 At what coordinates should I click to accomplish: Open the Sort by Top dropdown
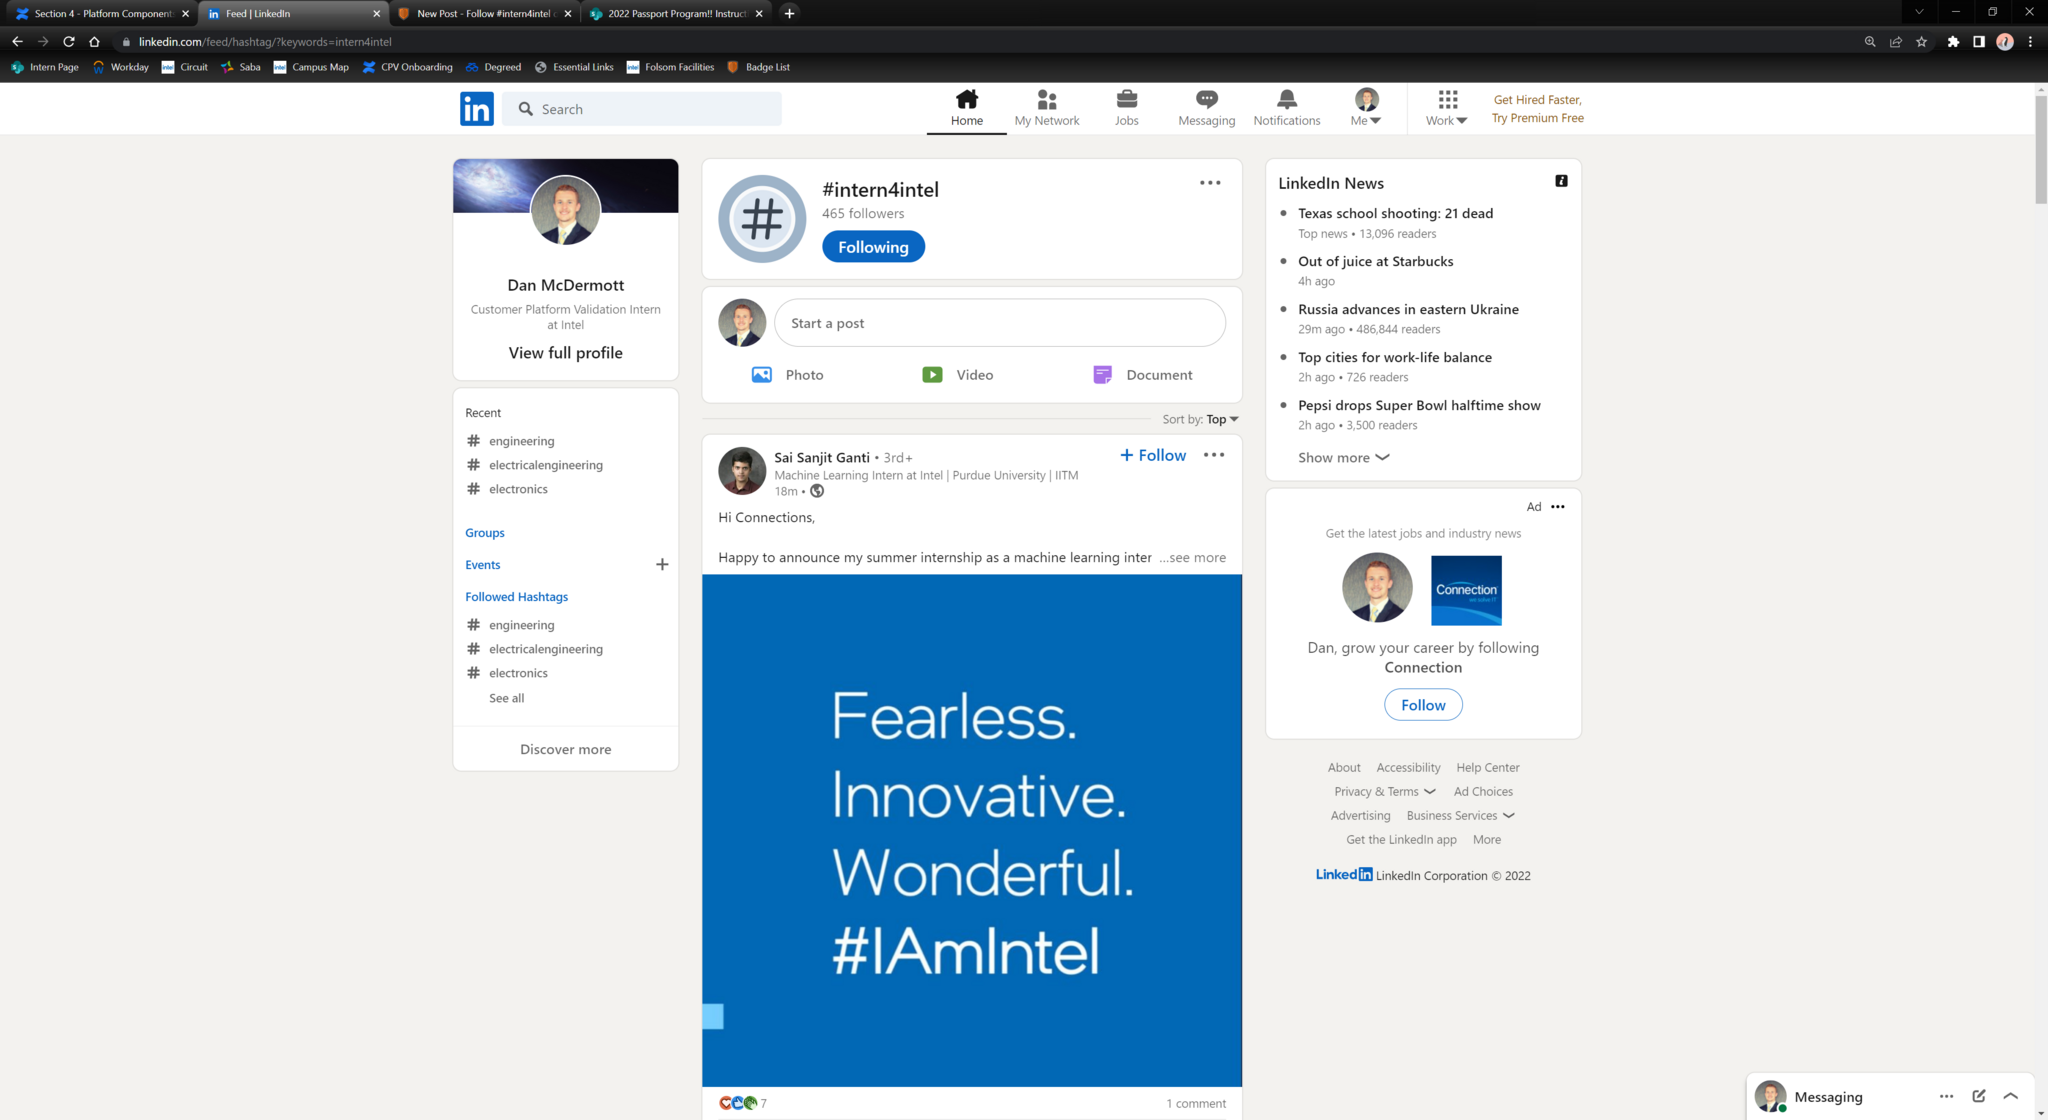point(1221,420)
